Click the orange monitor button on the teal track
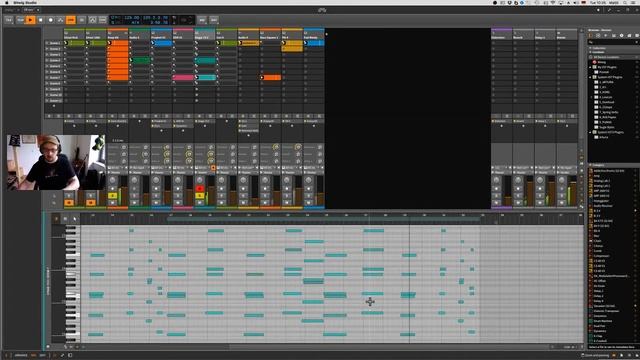This screenshot has width=640, height=360. point(213,168)
